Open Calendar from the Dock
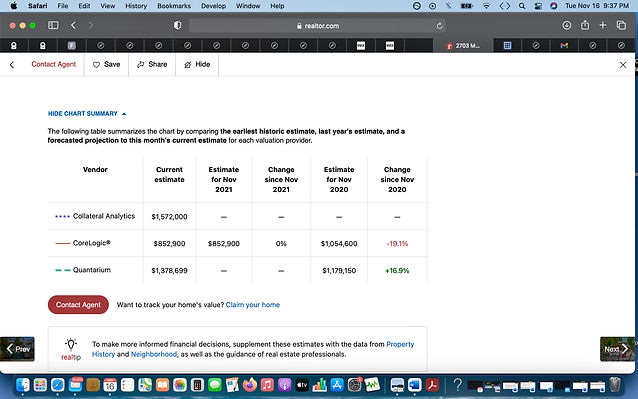This screenshot has width=638, height=399. (110, 384)
